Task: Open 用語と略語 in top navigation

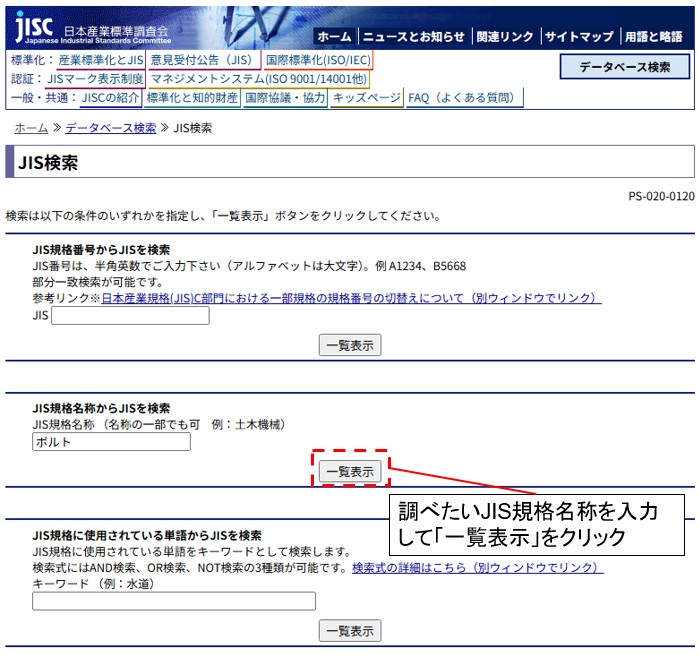Action: click(654, 36)
